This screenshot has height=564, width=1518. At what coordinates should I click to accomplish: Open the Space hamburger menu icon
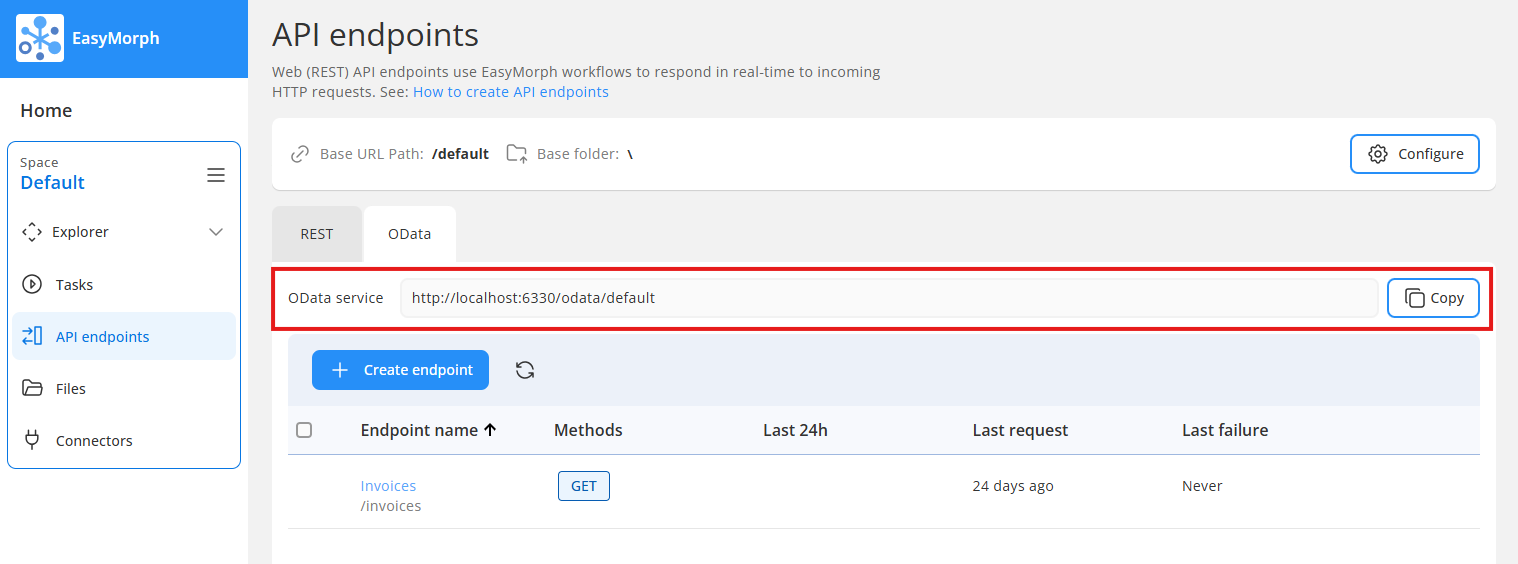click(x=216, y=175)
